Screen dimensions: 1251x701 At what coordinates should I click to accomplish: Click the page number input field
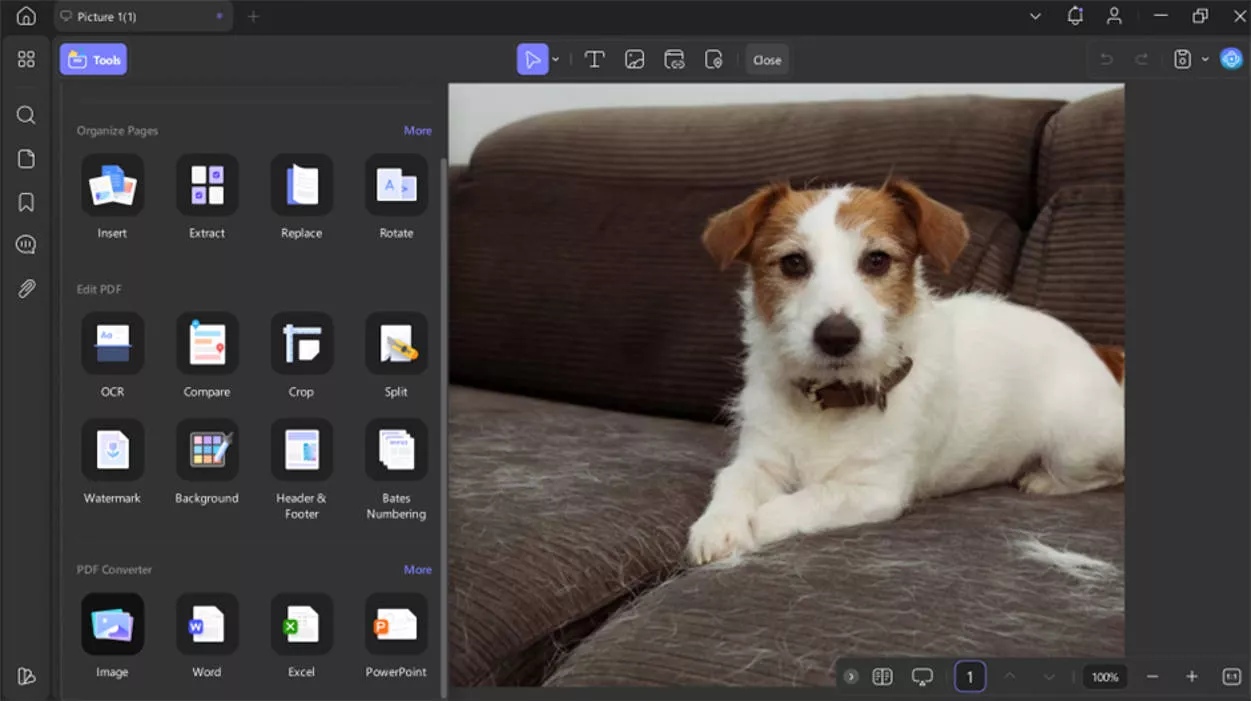click(x=969, y=676)
